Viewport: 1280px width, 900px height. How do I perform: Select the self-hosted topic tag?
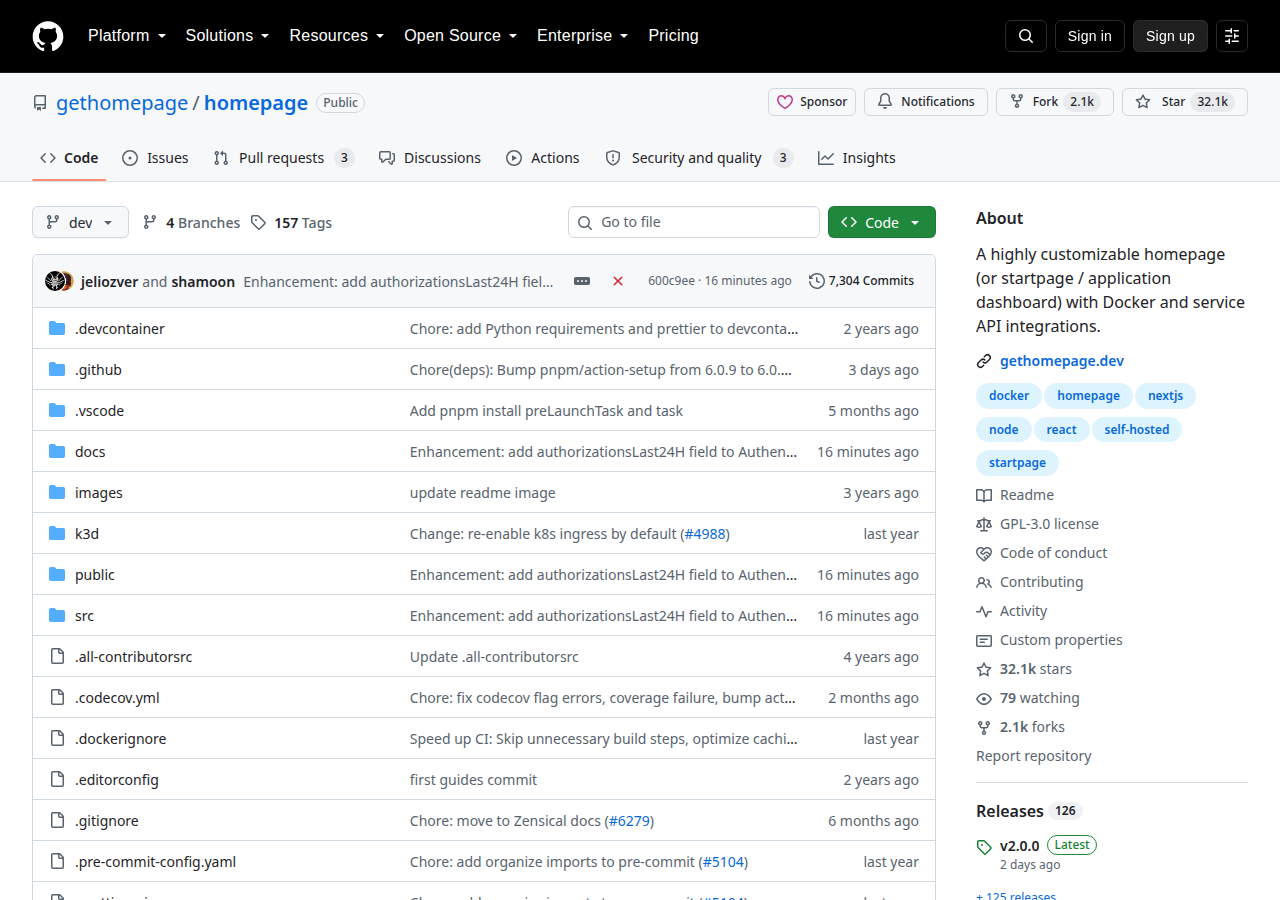coord(1137,430)
